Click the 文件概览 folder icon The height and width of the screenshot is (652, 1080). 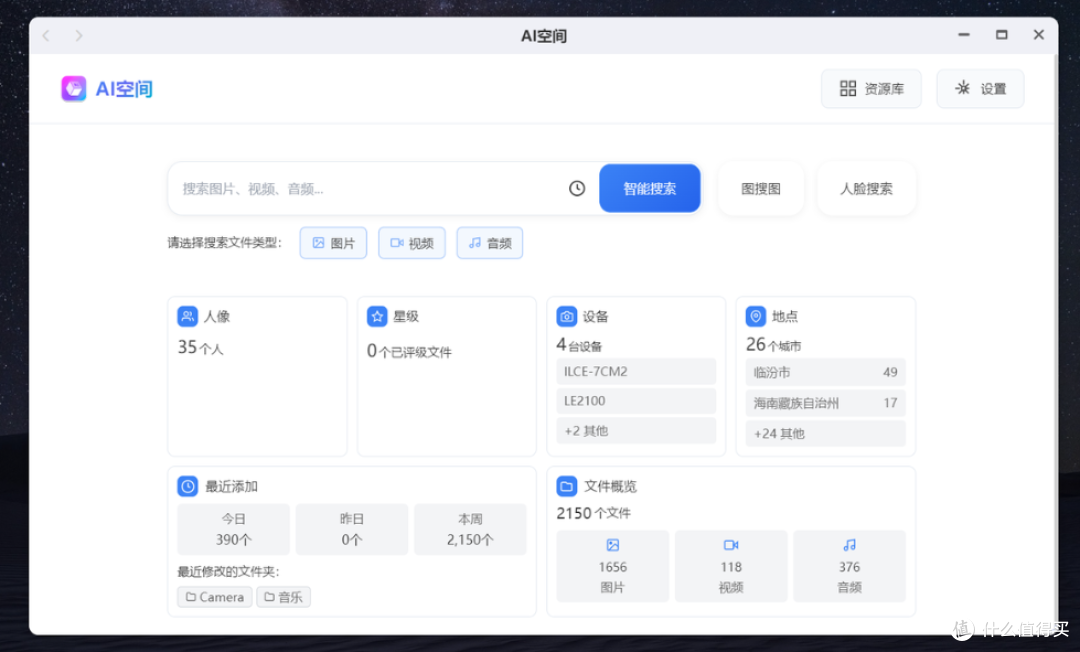pyautogui.click(x=566, y=486)
